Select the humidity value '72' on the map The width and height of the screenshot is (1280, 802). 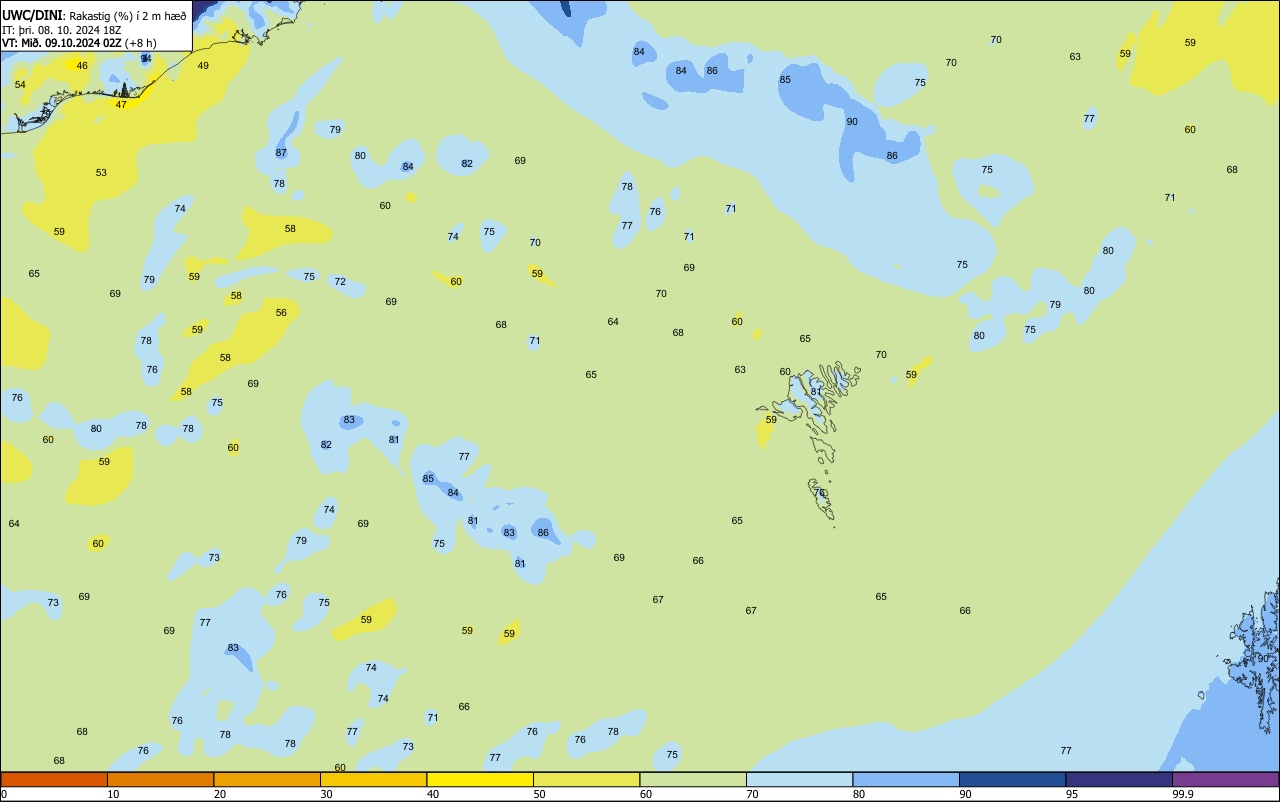tap(340, 282)
